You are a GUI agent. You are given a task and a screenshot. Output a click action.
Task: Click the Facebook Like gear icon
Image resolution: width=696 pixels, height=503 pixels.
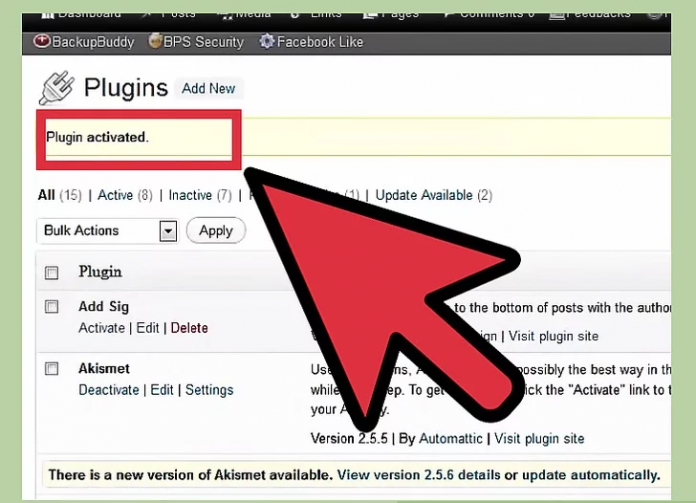(267, 42)
